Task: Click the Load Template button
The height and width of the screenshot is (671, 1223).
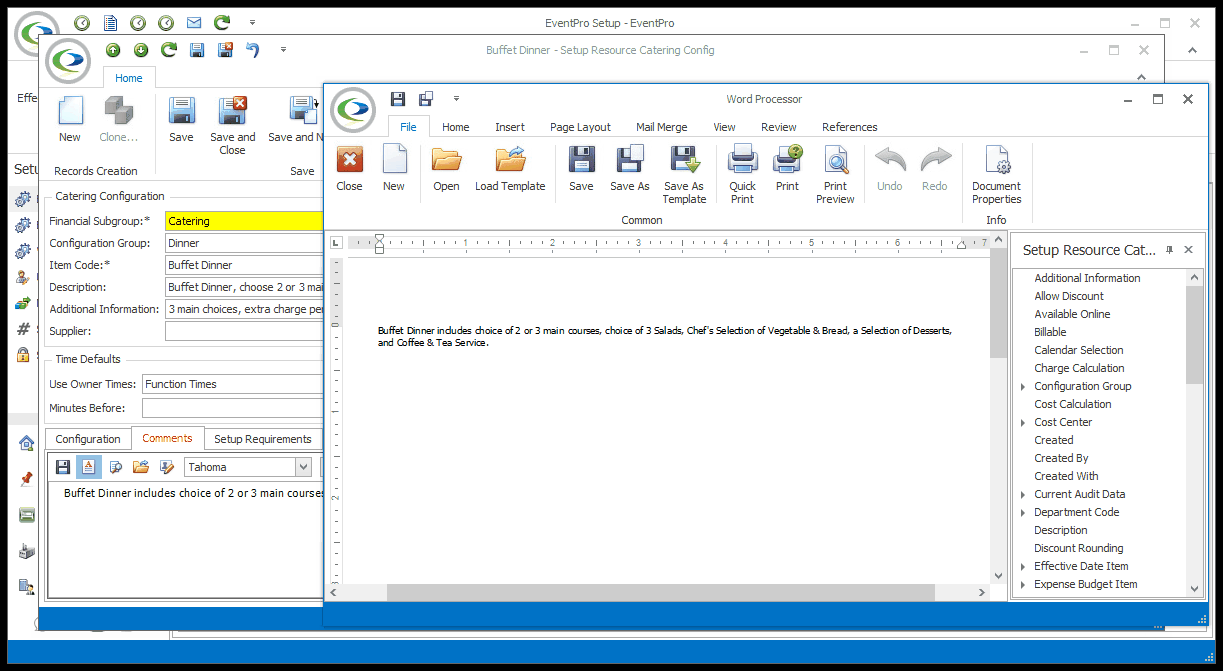Action: (x=510, y=169)
